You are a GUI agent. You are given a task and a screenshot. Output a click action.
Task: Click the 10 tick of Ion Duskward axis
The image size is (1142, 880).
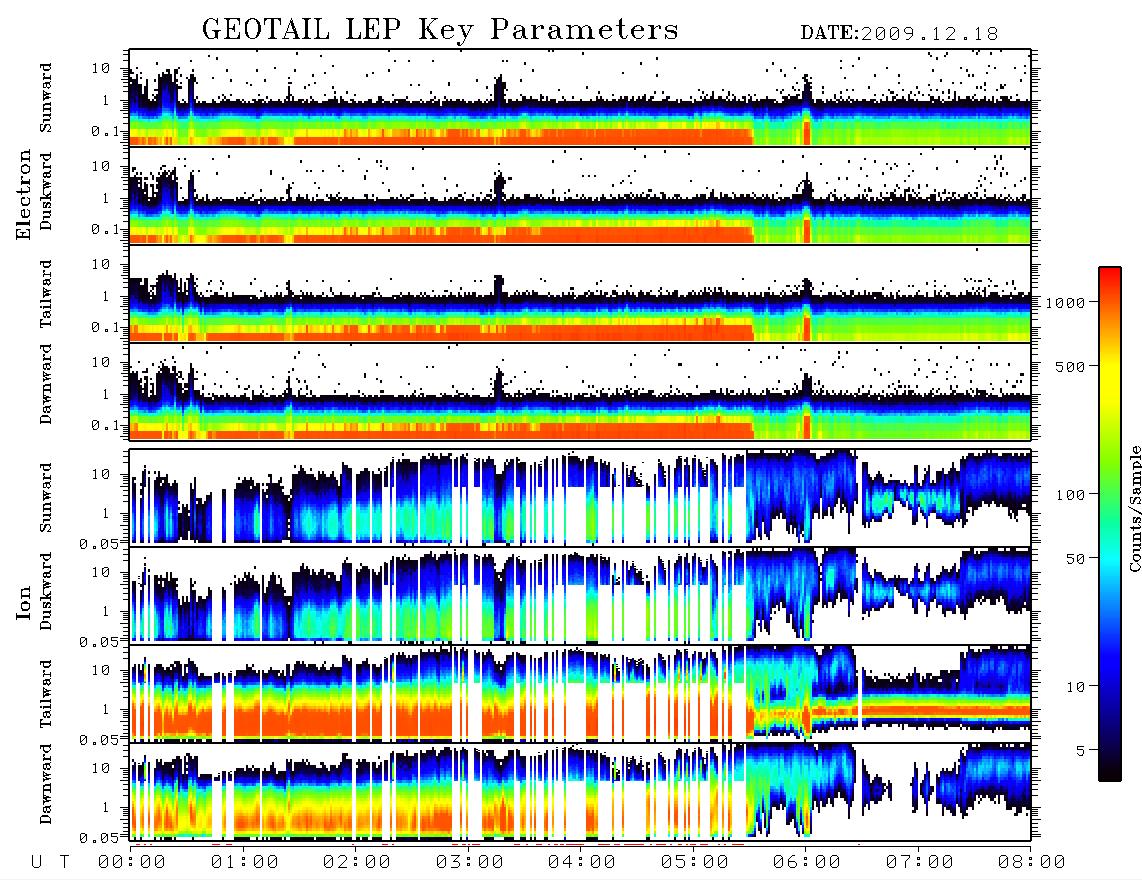[x=101, y=573]
